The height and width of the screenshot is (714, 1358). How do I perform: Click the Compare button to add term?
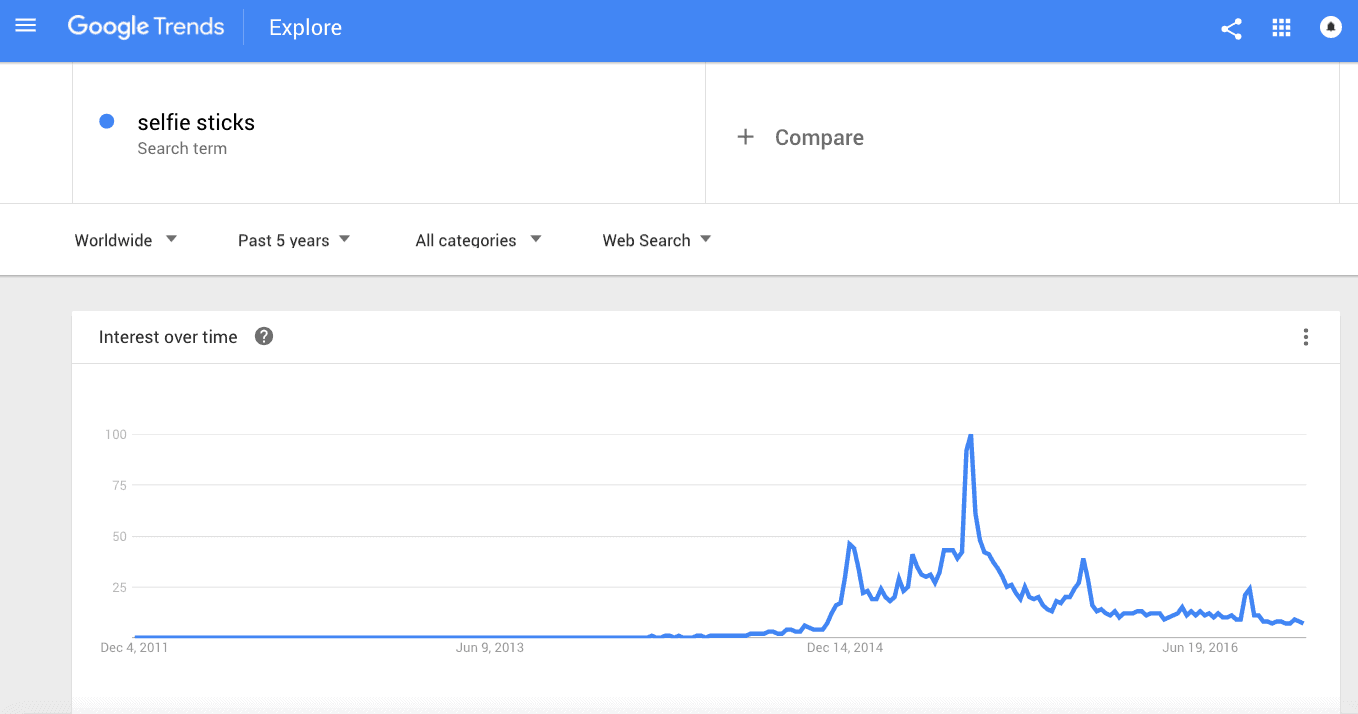pos(818,138)
